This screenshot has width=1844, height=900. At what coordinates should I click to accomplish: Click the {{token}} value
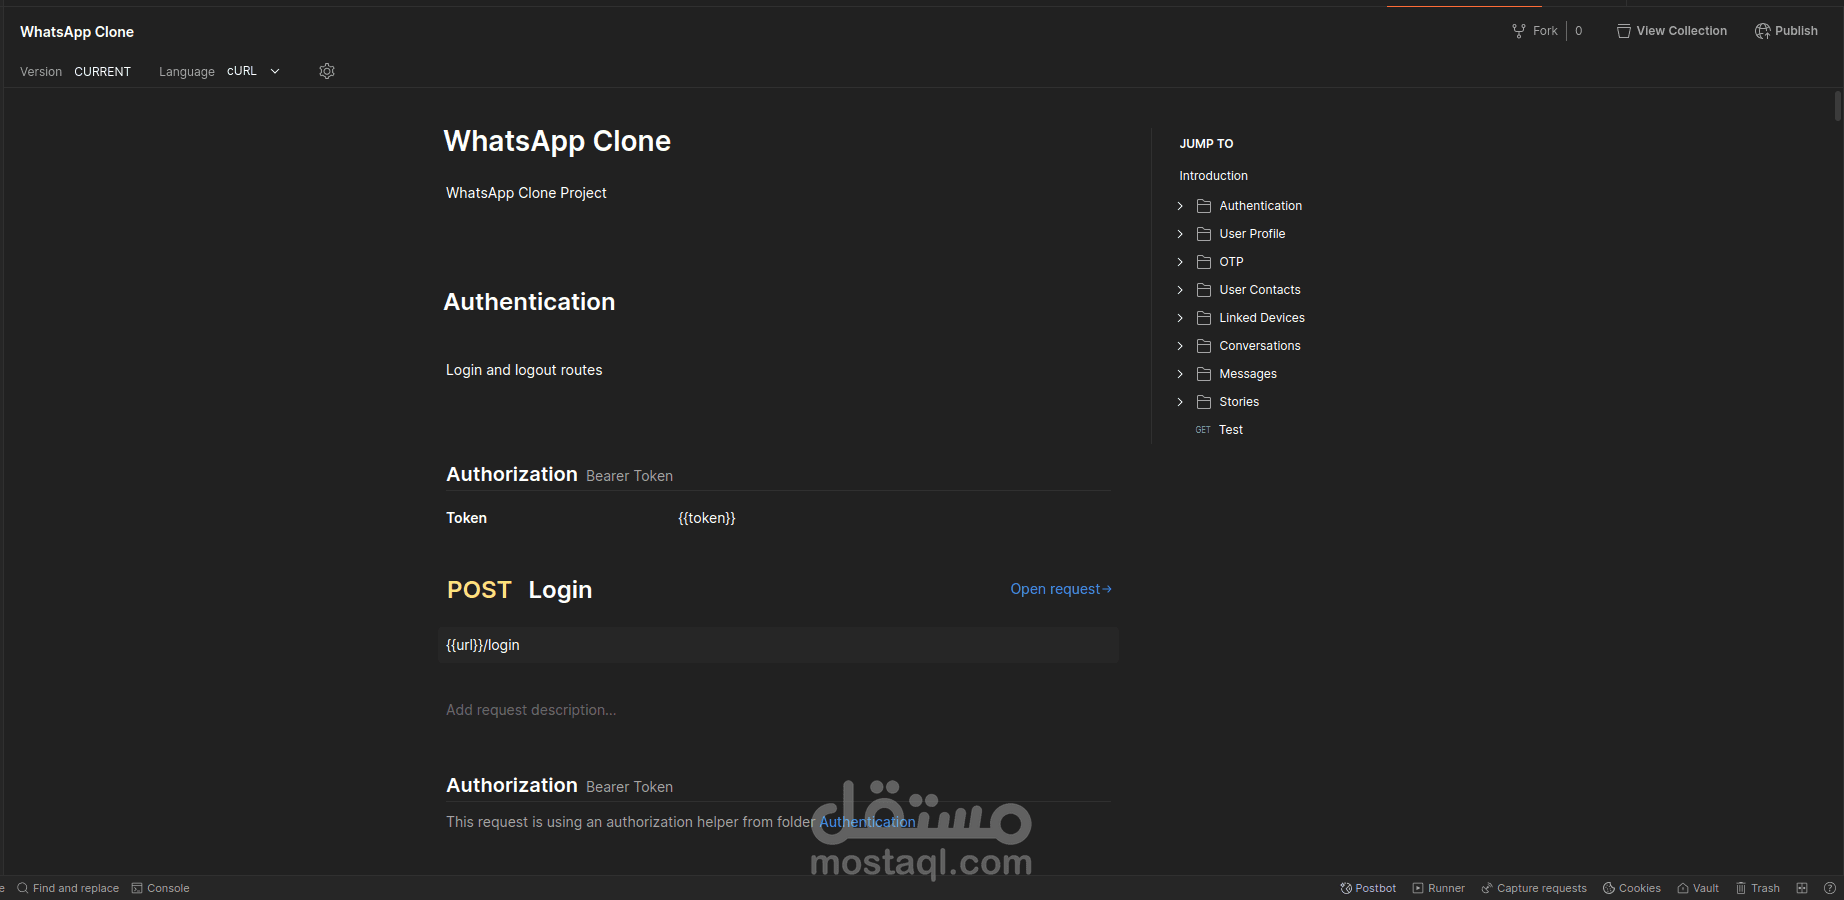(707, 518)
